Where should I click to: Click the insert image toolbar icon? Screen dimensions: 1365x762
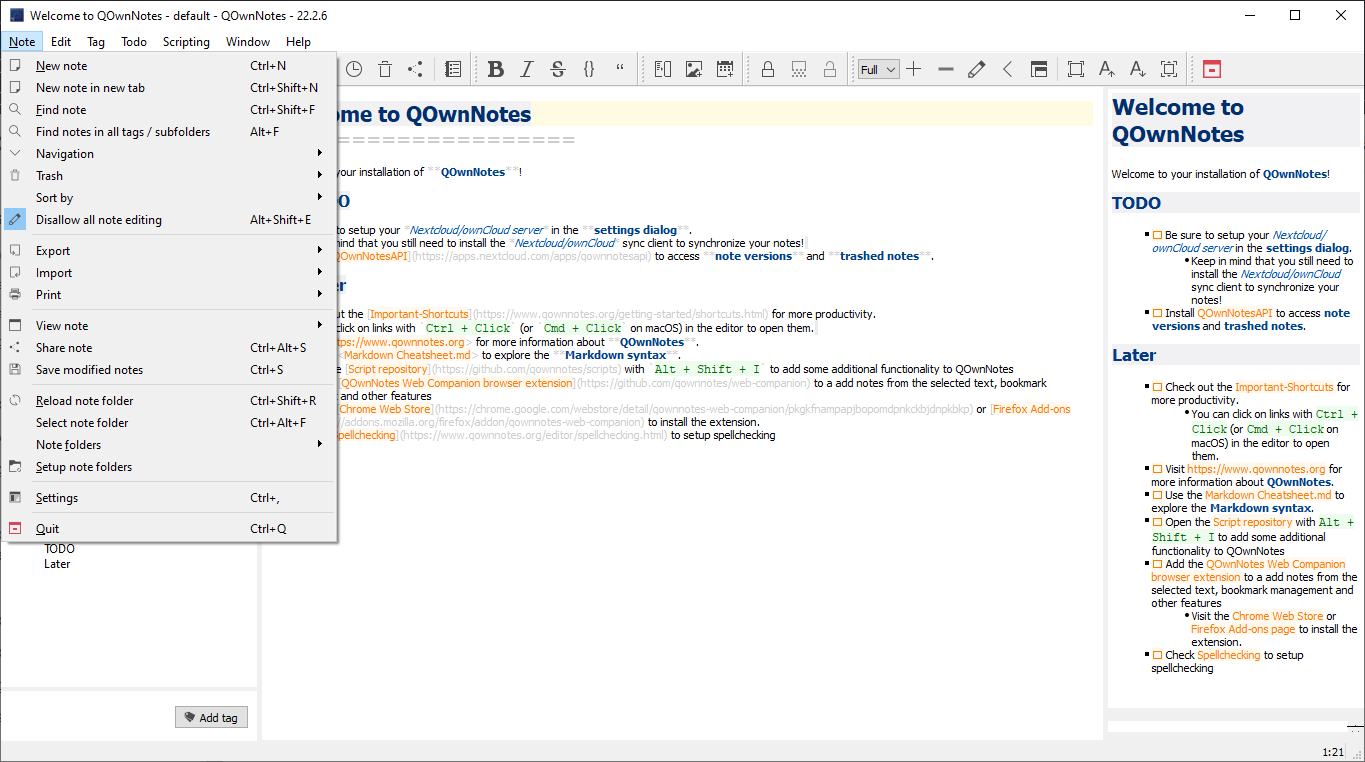tap(694, 69)
